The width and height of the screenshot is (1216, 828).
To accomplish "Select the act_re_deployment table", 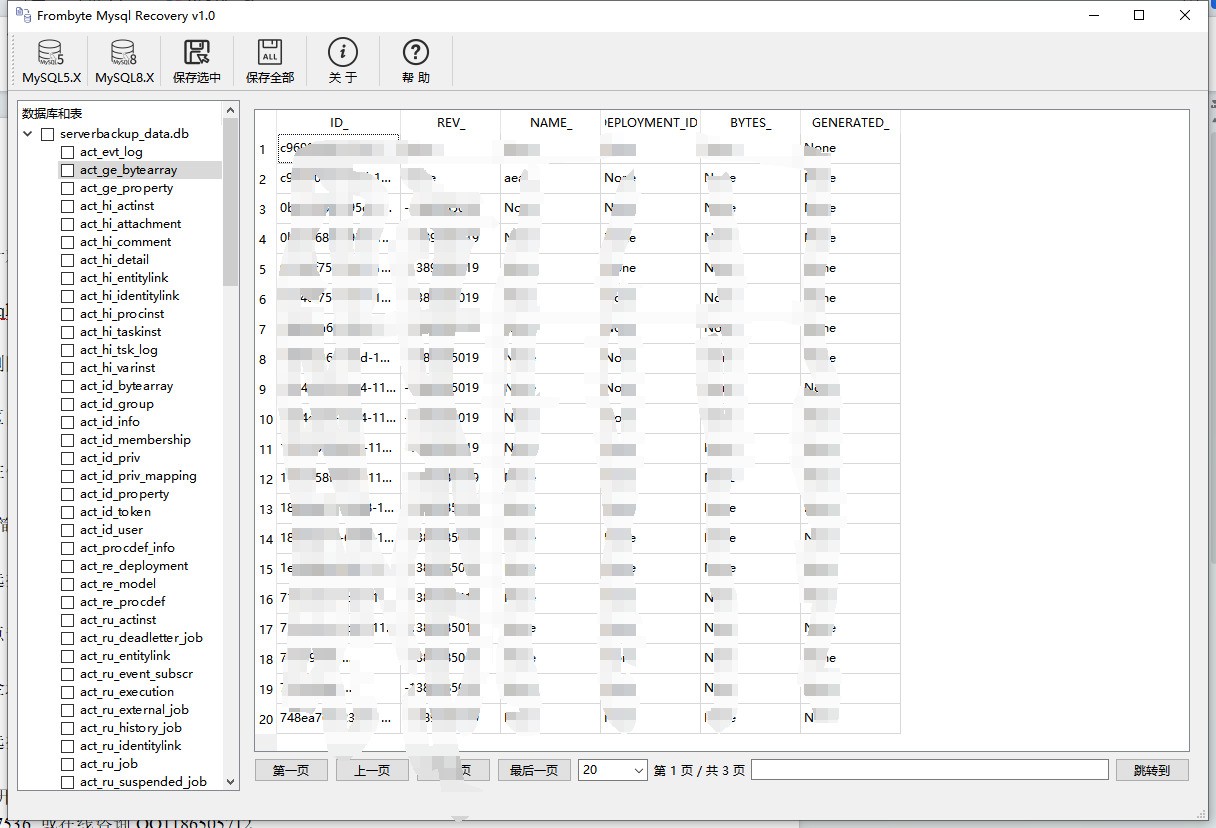I will click(134, 566).
